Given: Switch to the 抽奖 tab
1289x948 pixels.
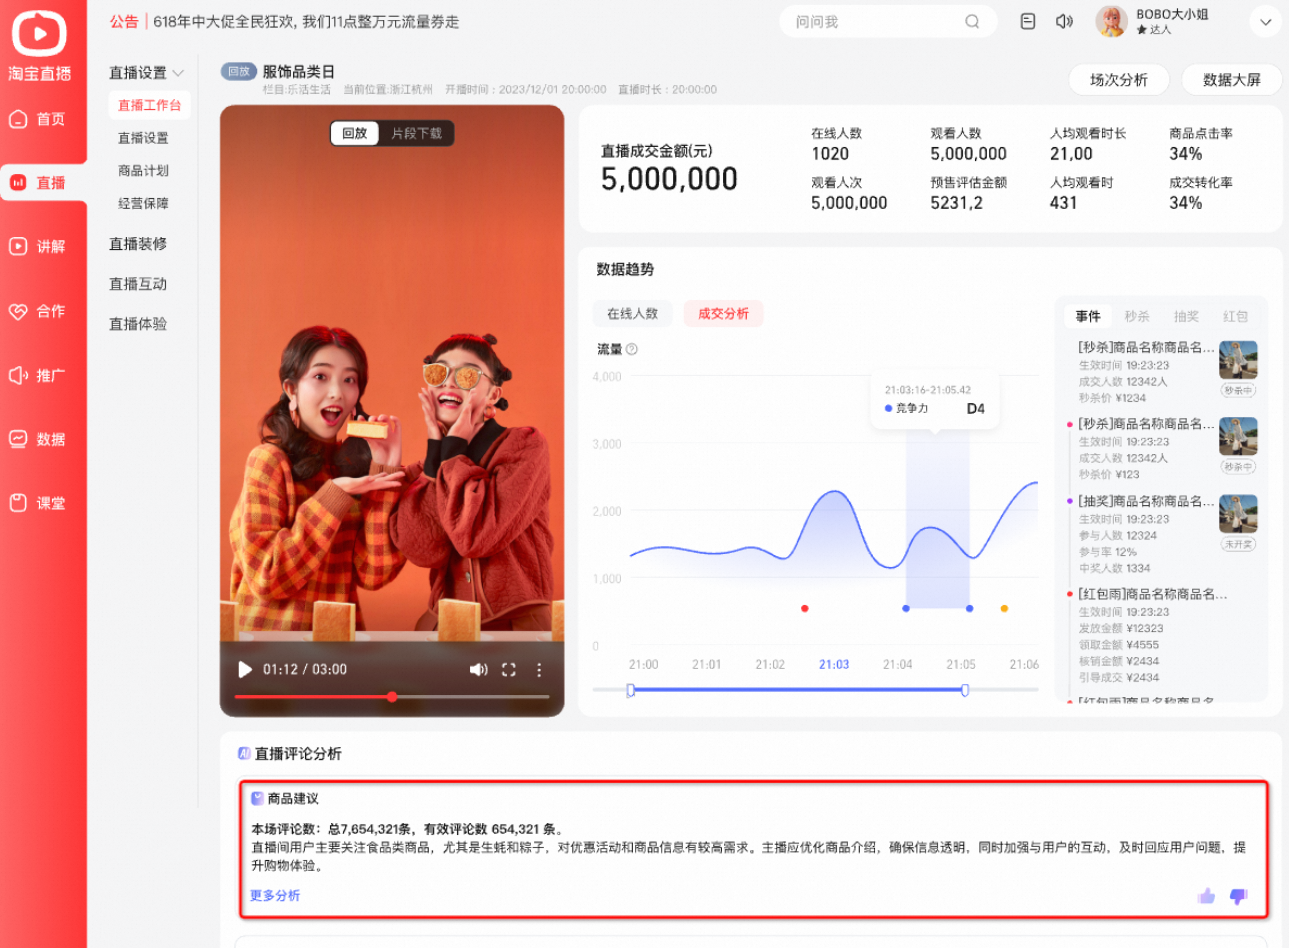Looking at the screenshot, I should 1186,316.
